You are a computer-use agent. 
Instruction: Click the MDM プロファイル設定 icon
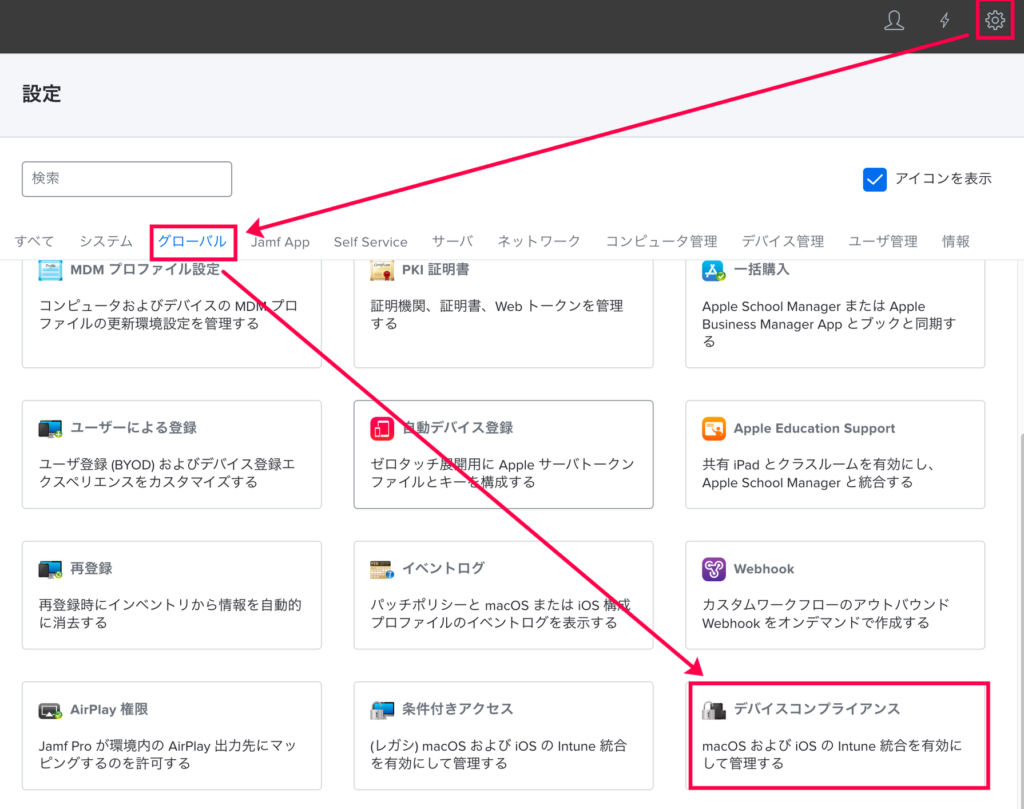pyautogui.click(x=50, y=270)
